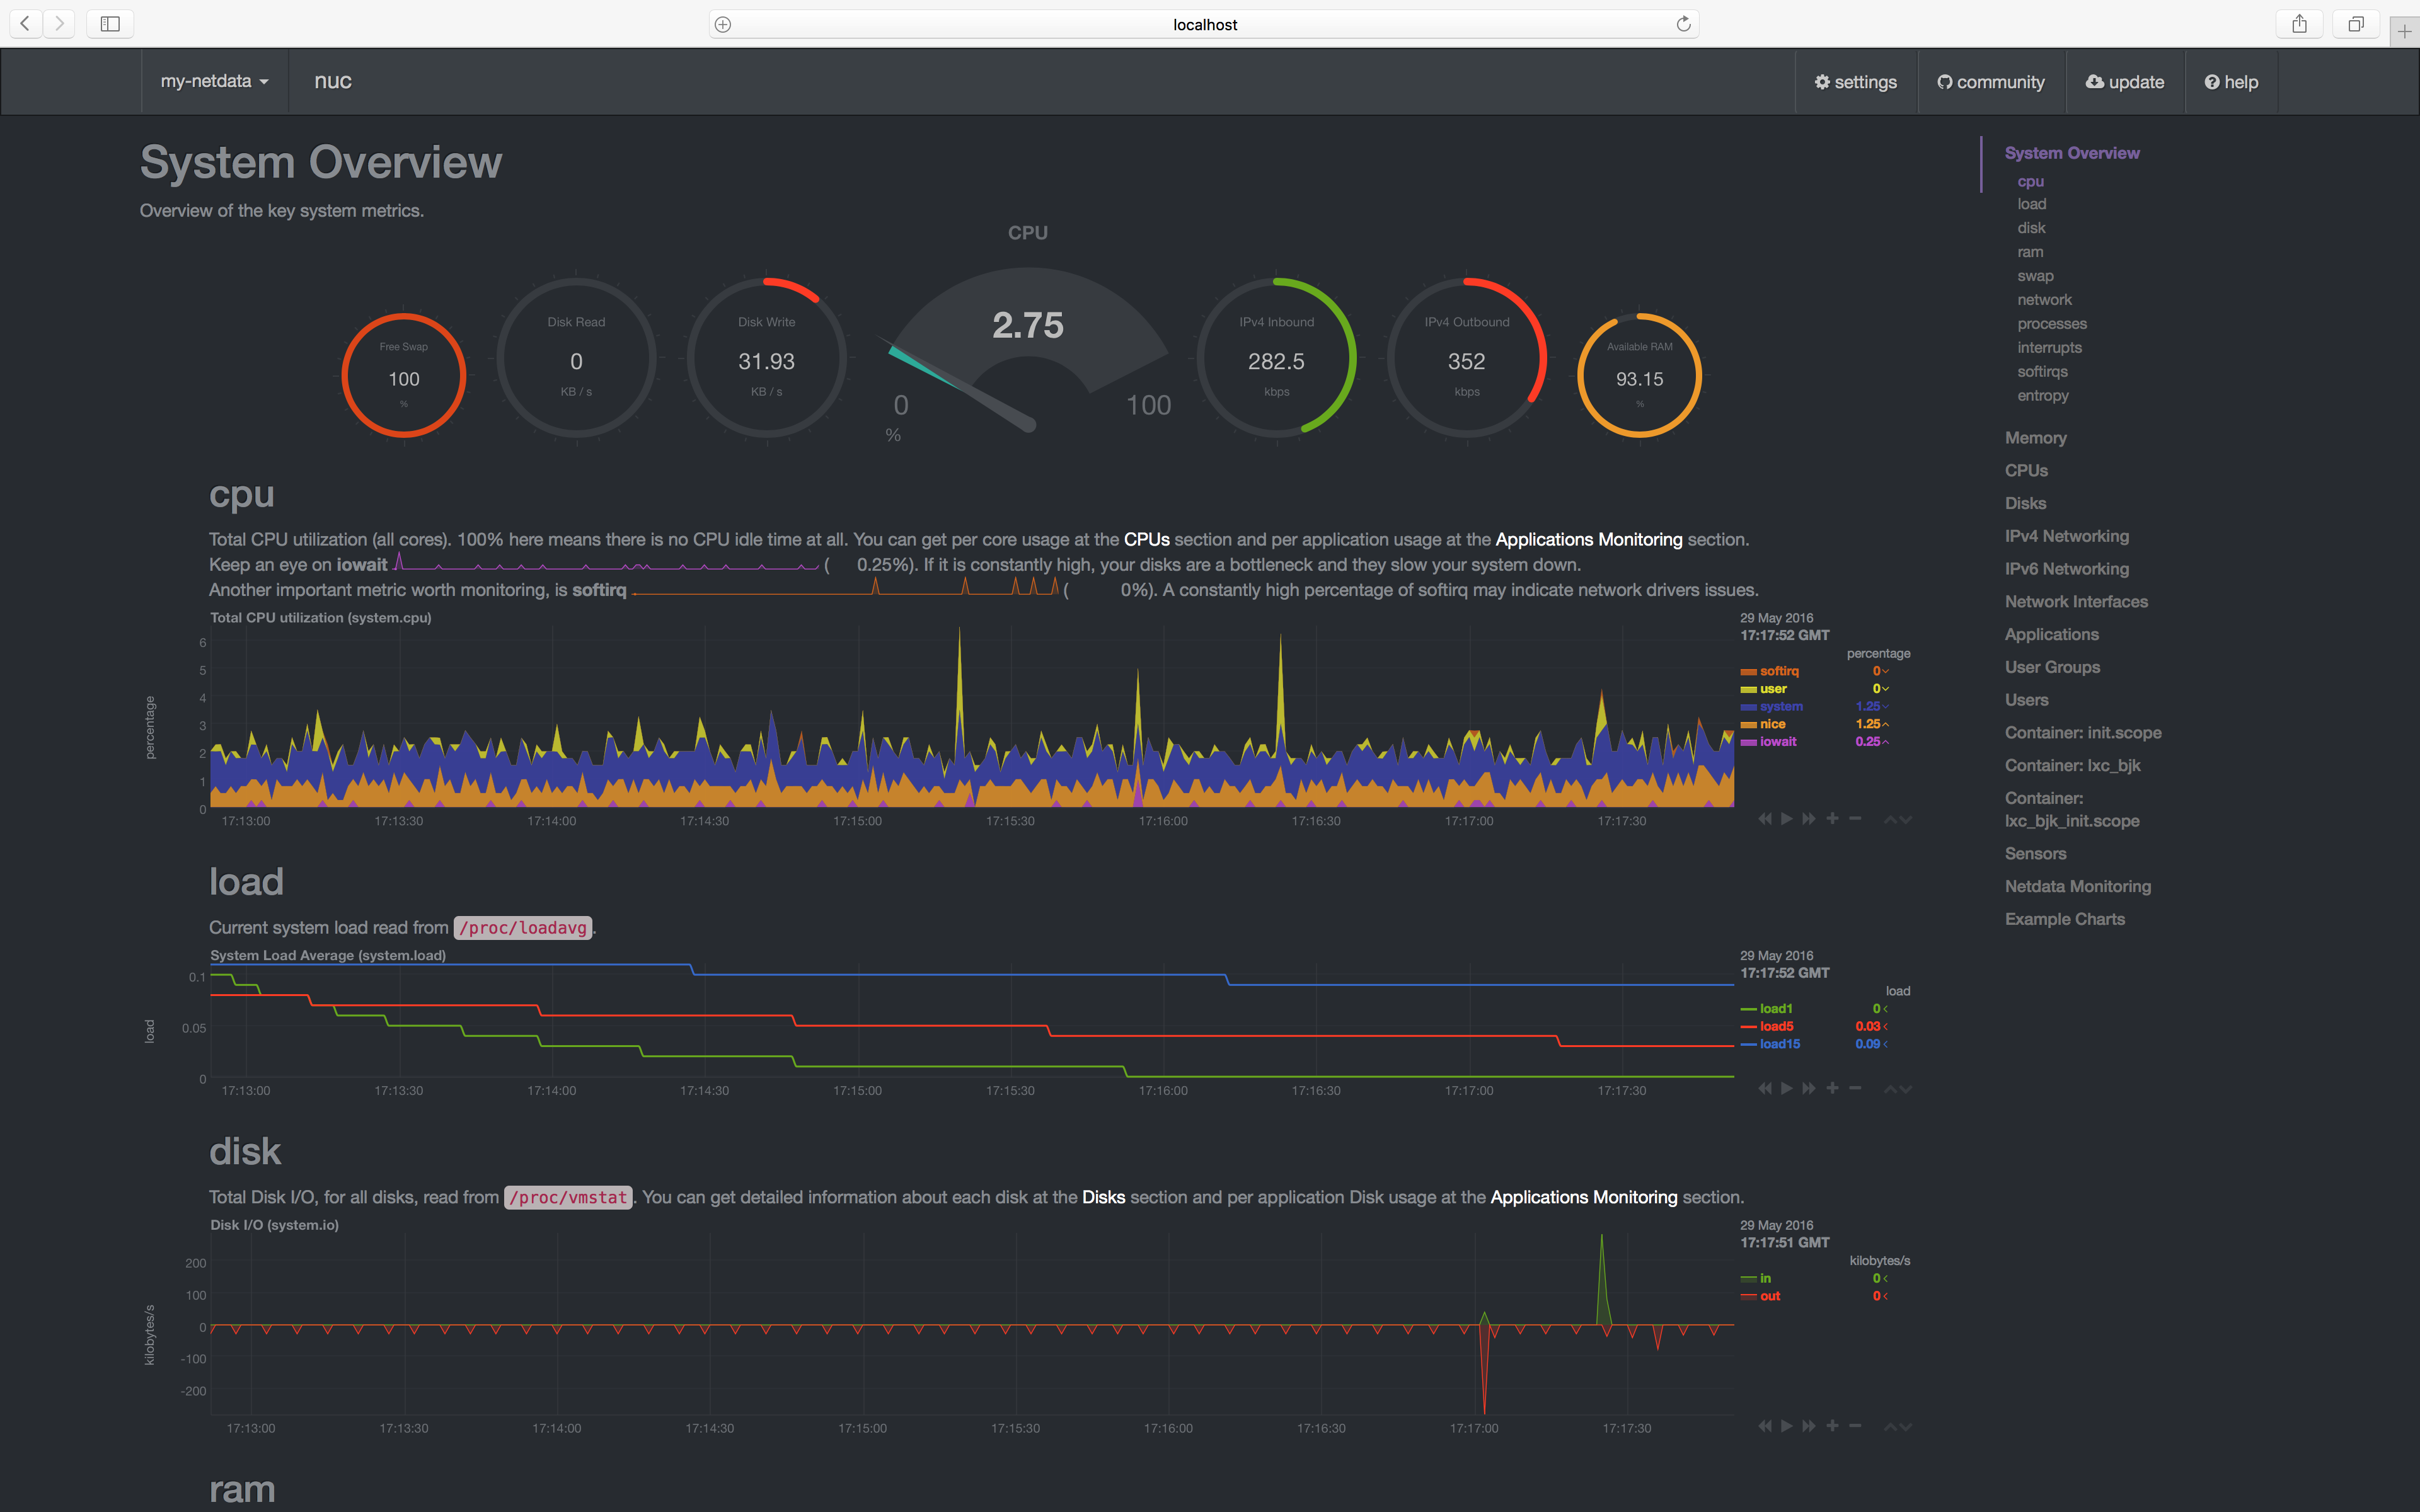The image size is (2420, 1512).
Task: Click the CPU chart height resize arrows
Action: click(x=1897, y=820)
